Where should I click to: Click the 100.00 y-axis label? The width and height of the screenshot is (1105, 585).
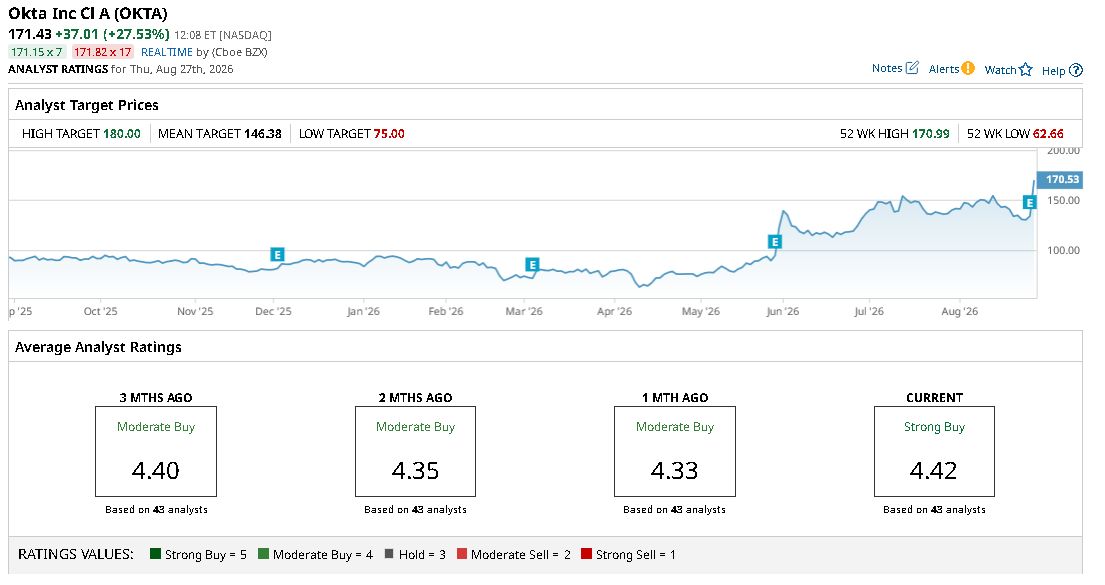1063,250
